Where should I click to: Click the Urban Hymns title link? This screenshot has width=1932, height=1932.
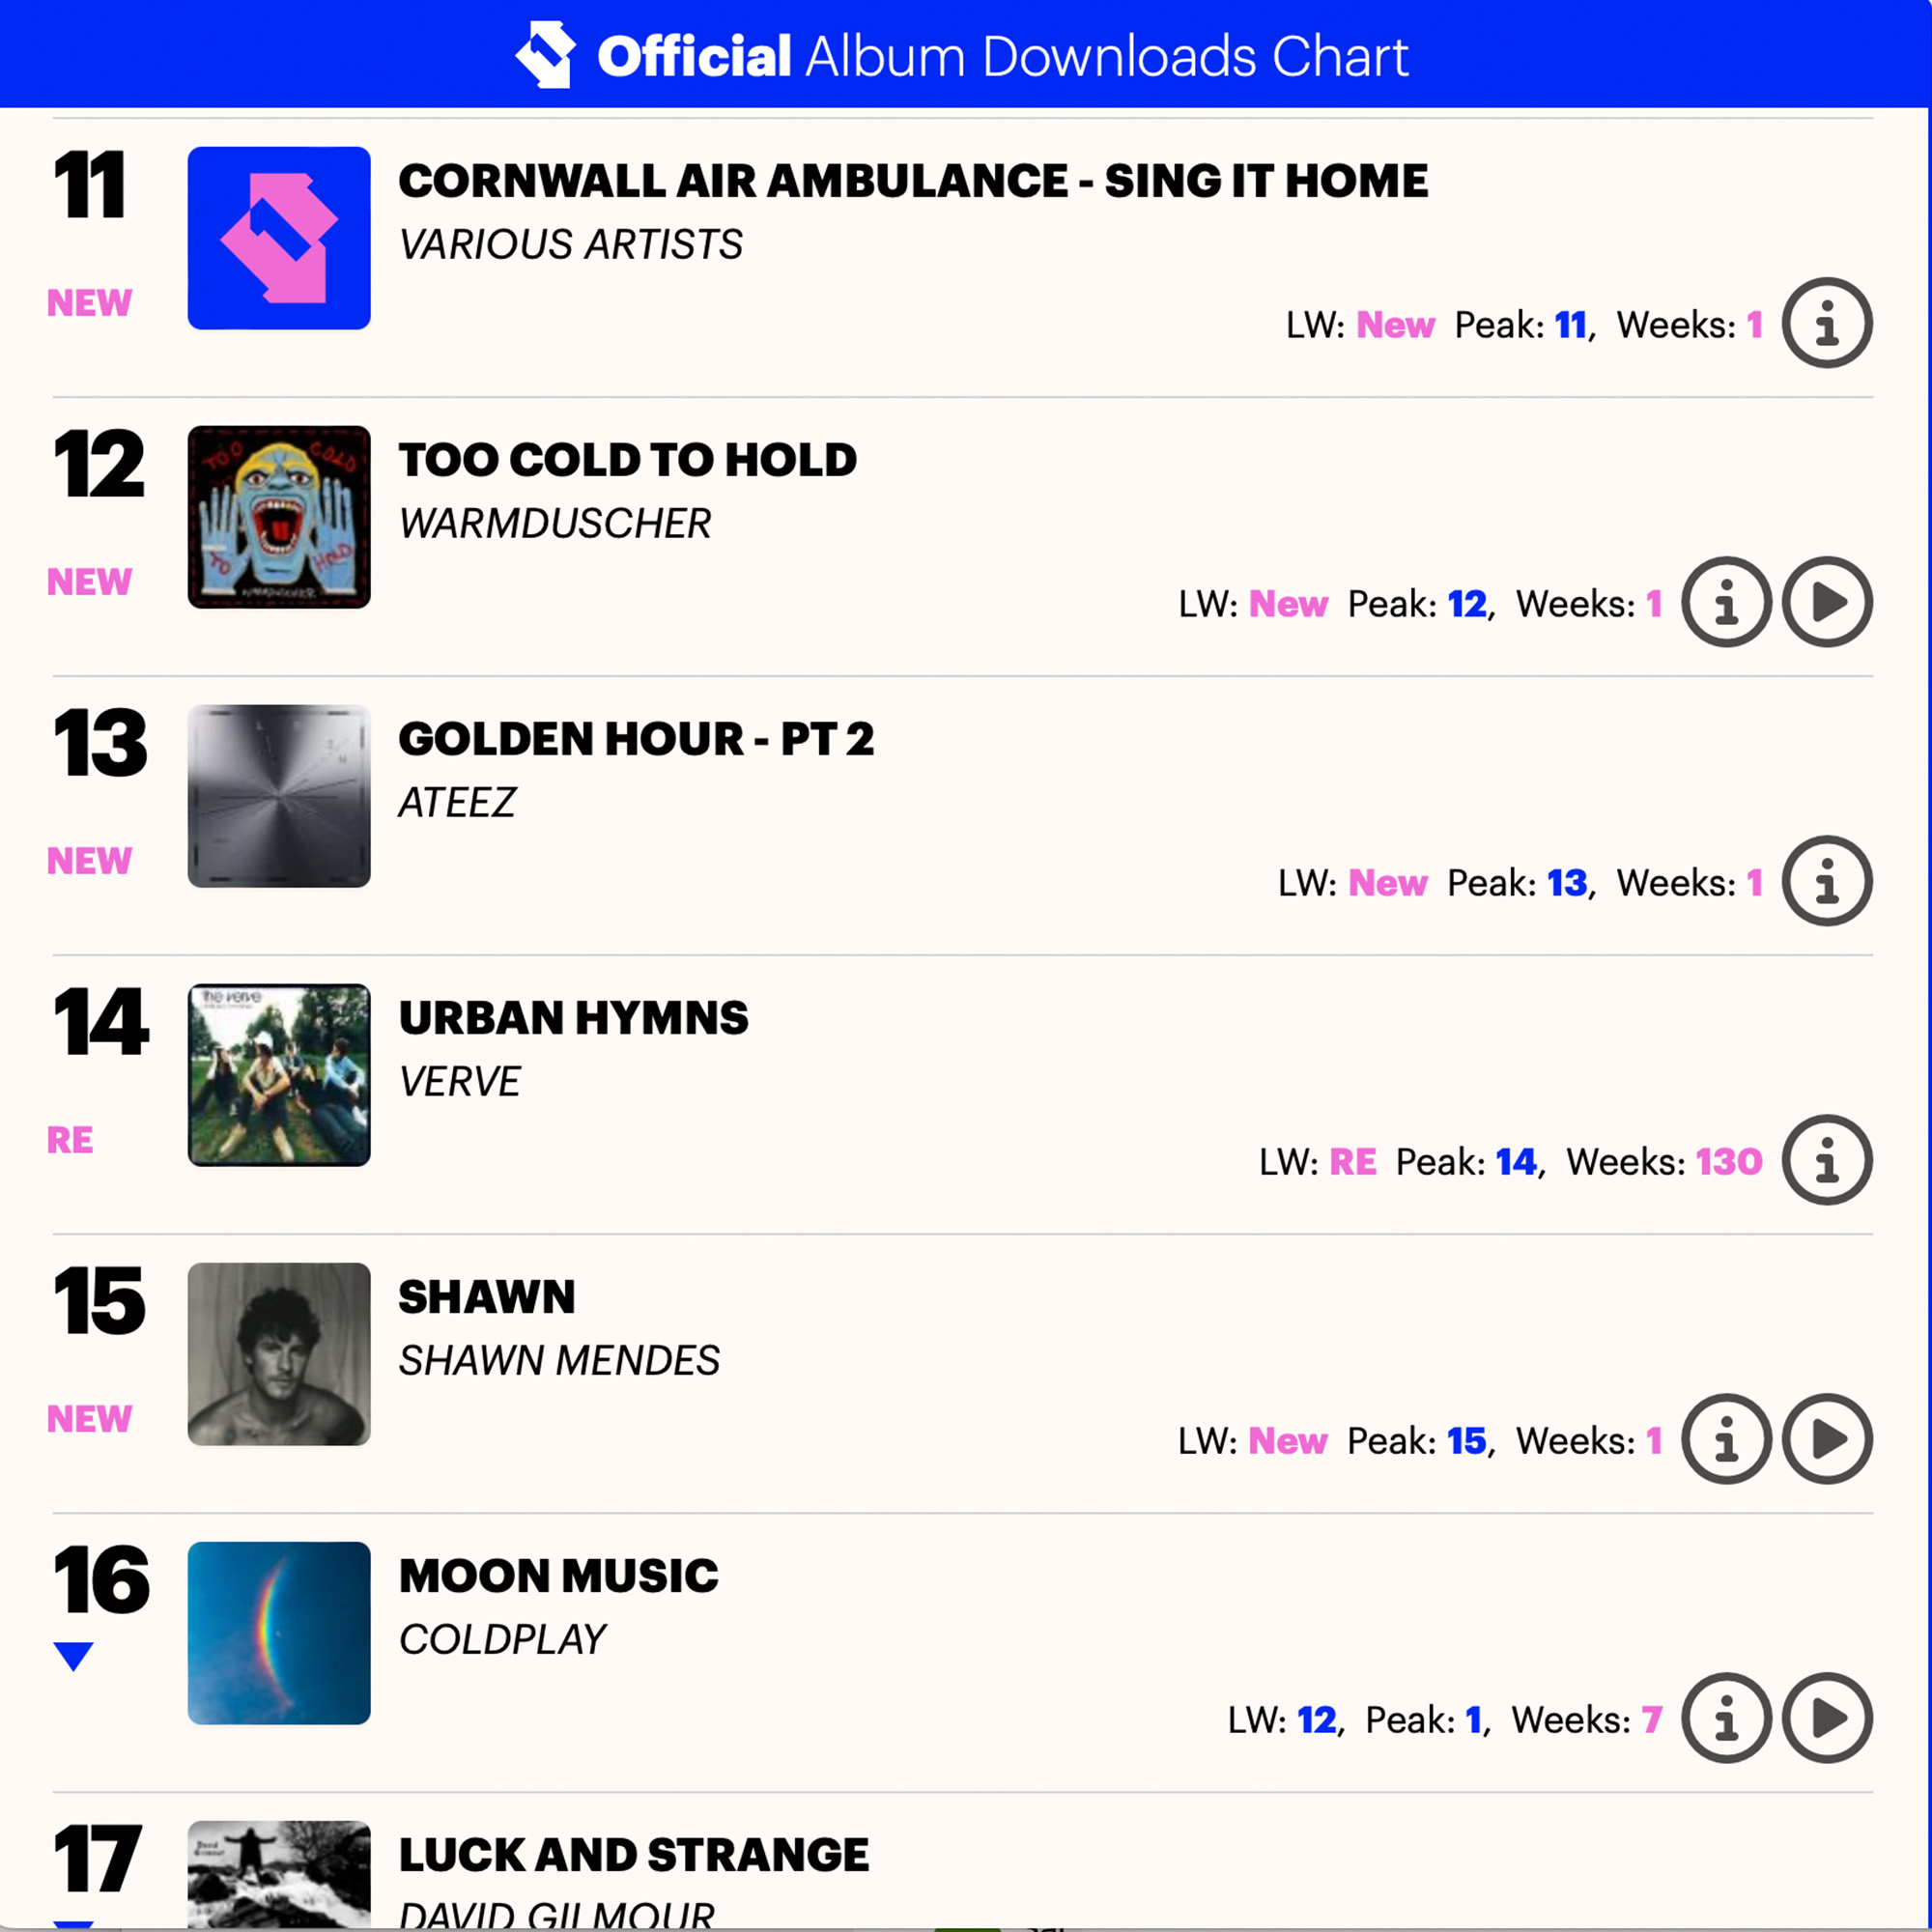click(573, 1018)
